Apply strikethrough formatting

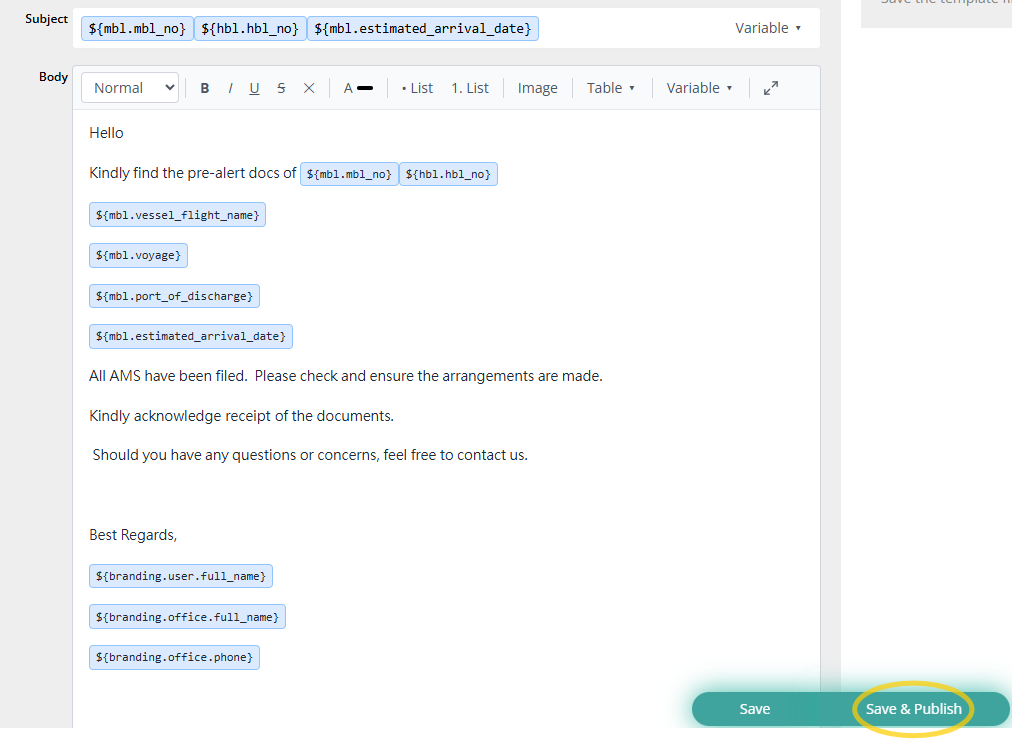[x=281, y=88]
